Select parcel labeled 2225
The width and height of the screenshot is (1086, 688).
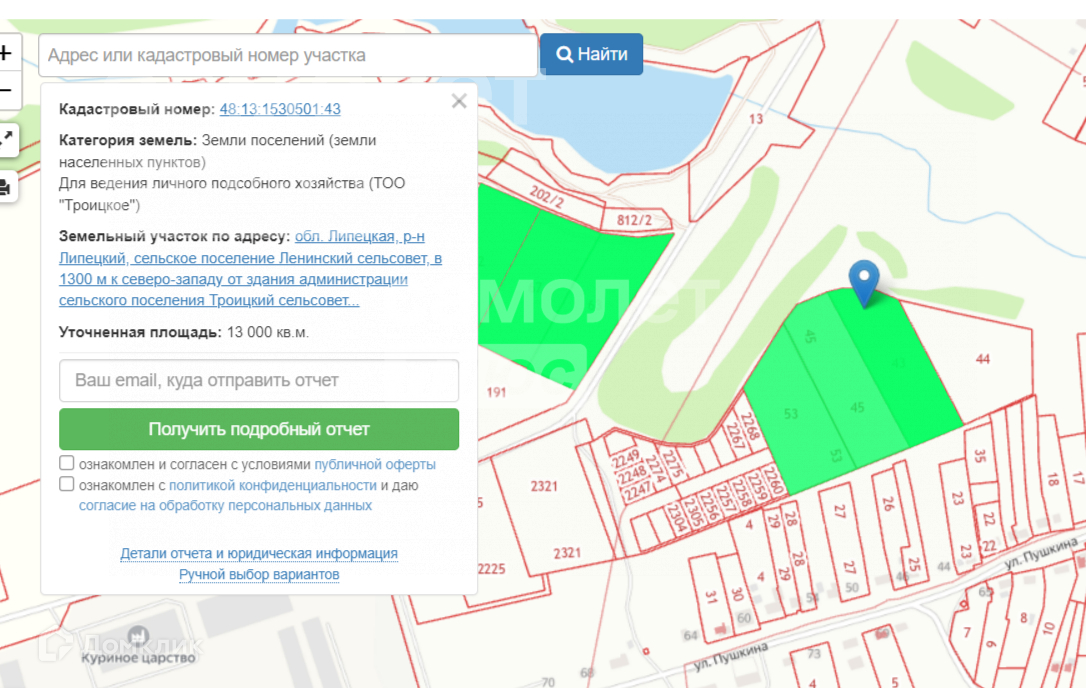click(x=491, y=569)
